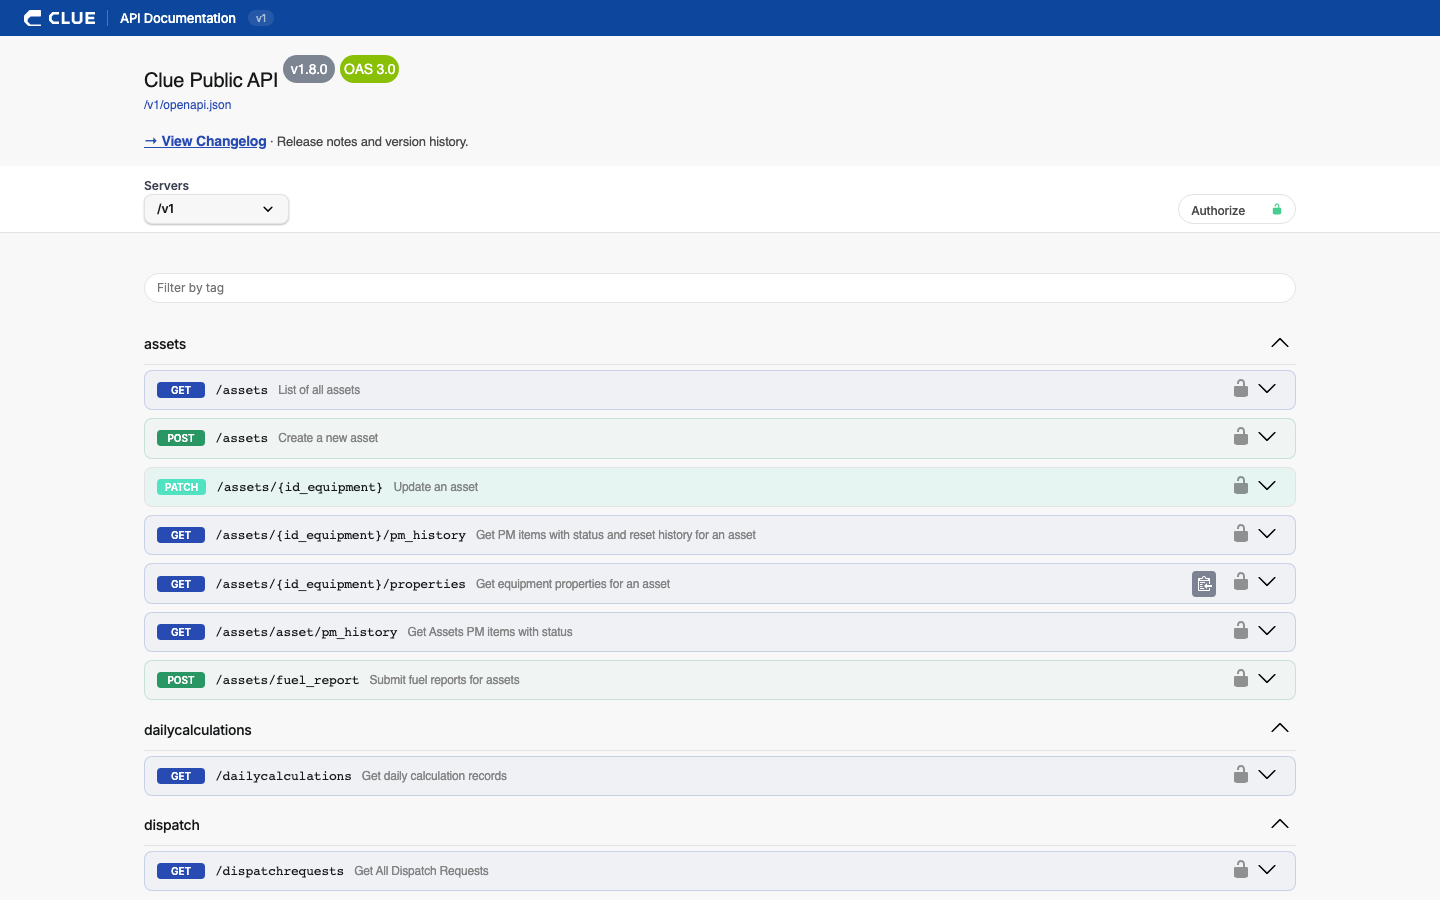Click the OAS 3.0 badge
1440x900 pixels.
pyautogui.click(x=370, y=69)
